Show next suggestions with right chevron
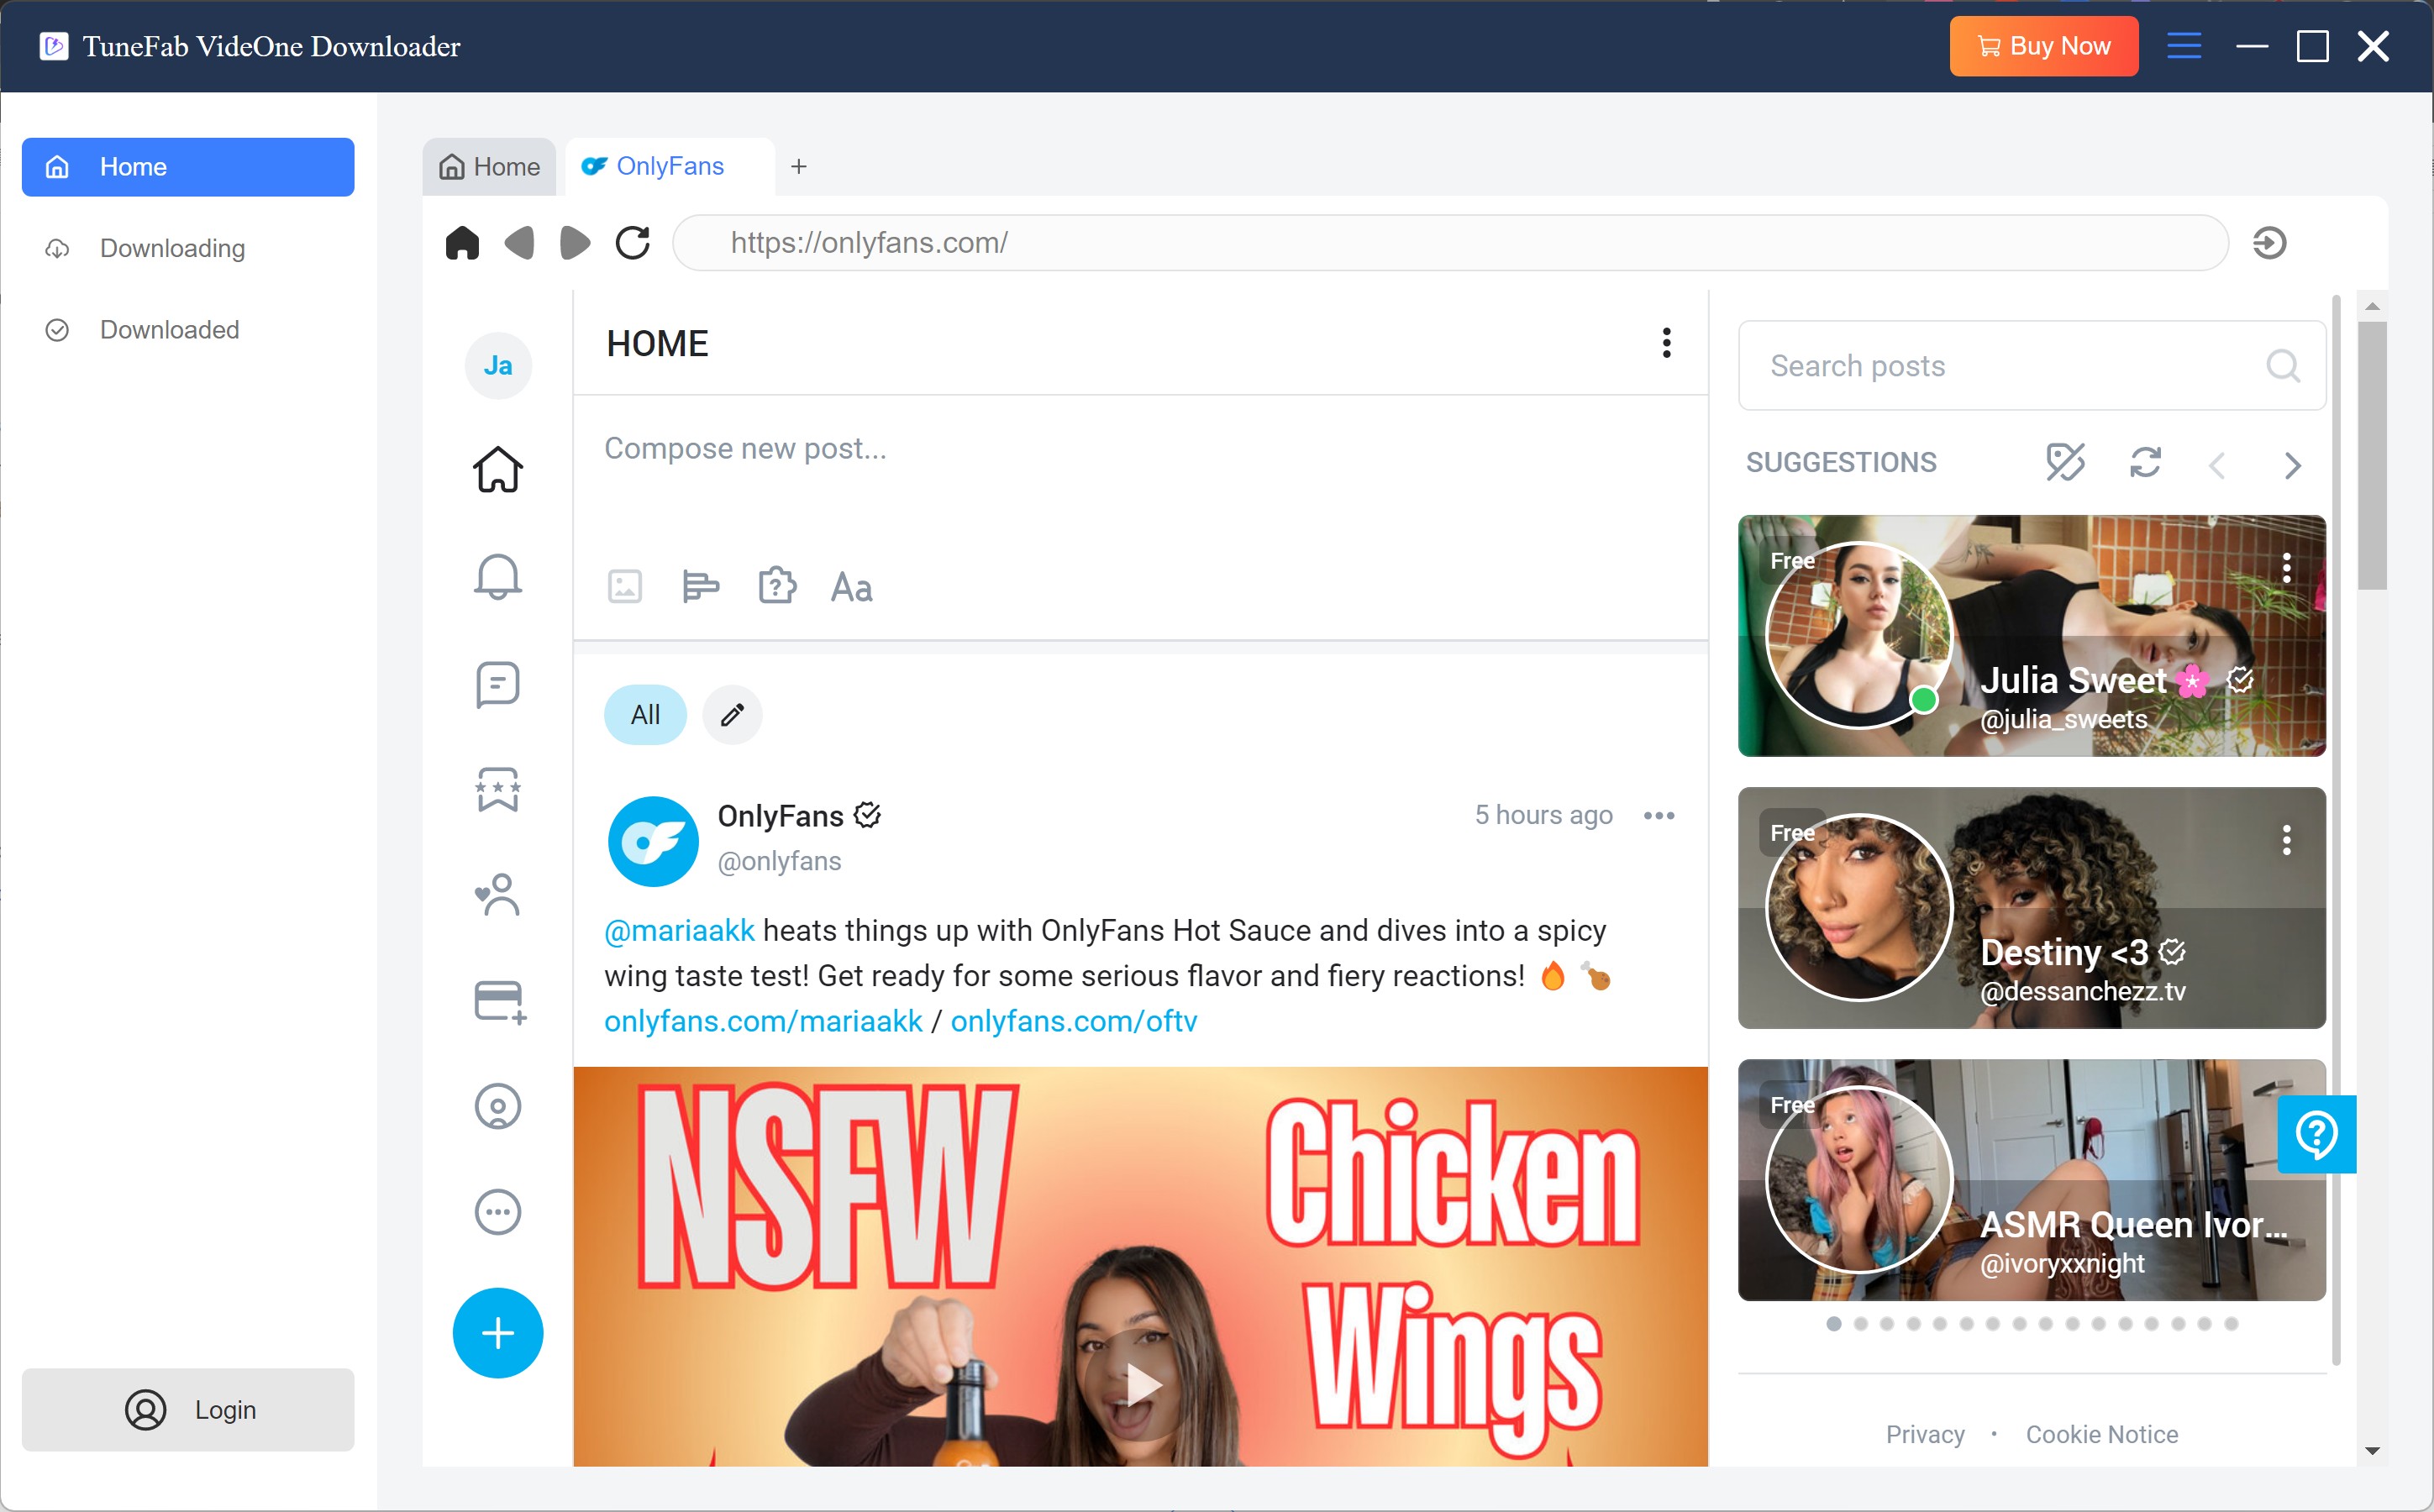This screenshot has width=2434, height=1512. [x=2293, y=465]
